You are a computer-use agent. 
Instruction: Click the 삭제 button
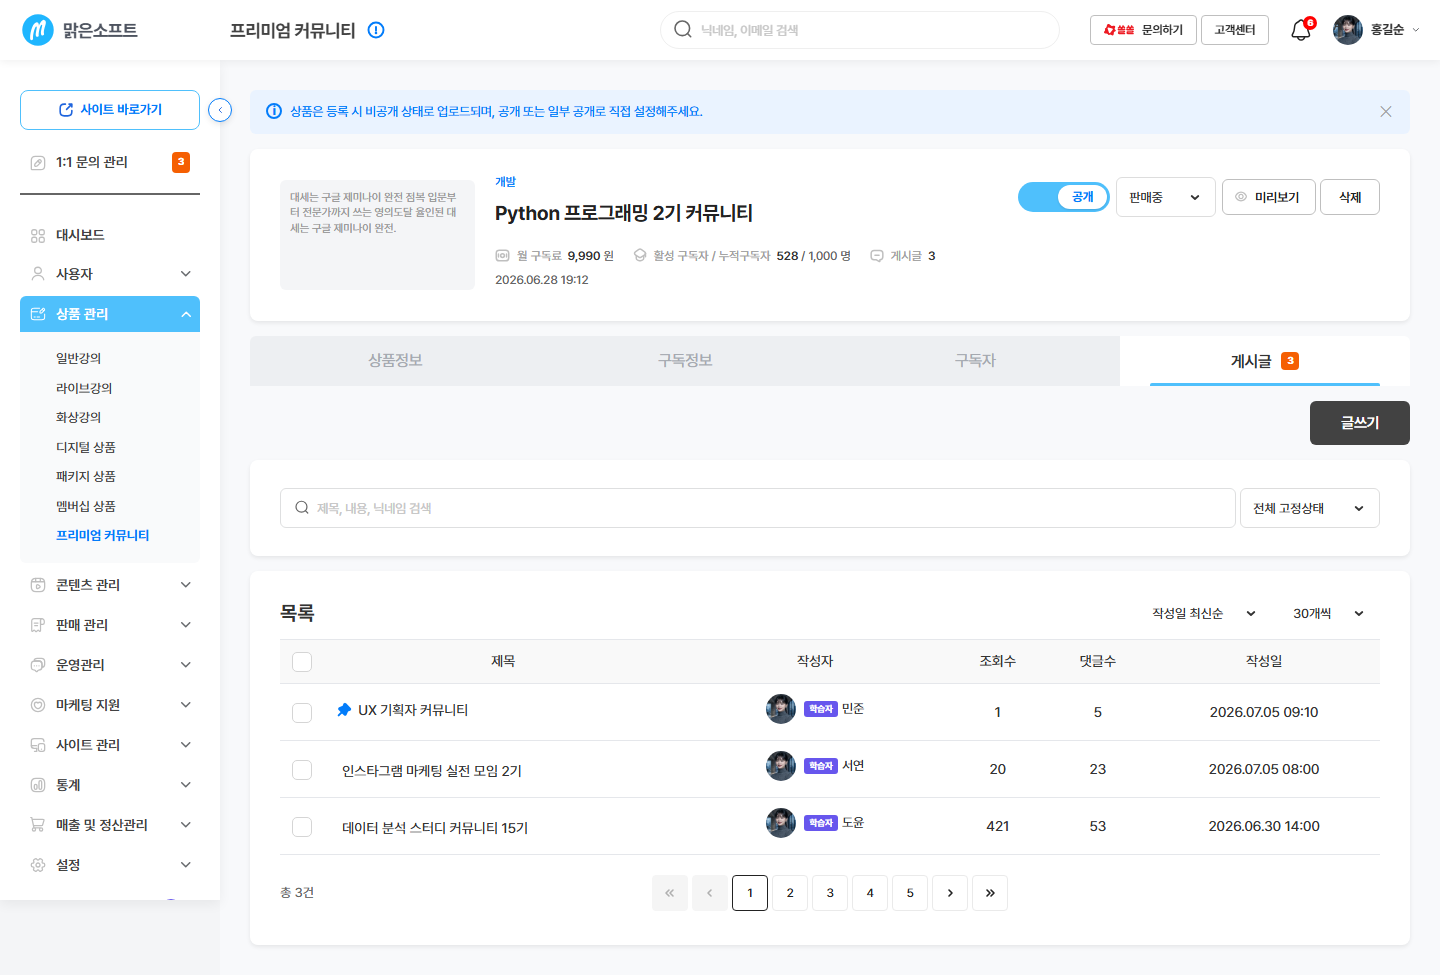pyautogui.click(x=1350, y=197)
